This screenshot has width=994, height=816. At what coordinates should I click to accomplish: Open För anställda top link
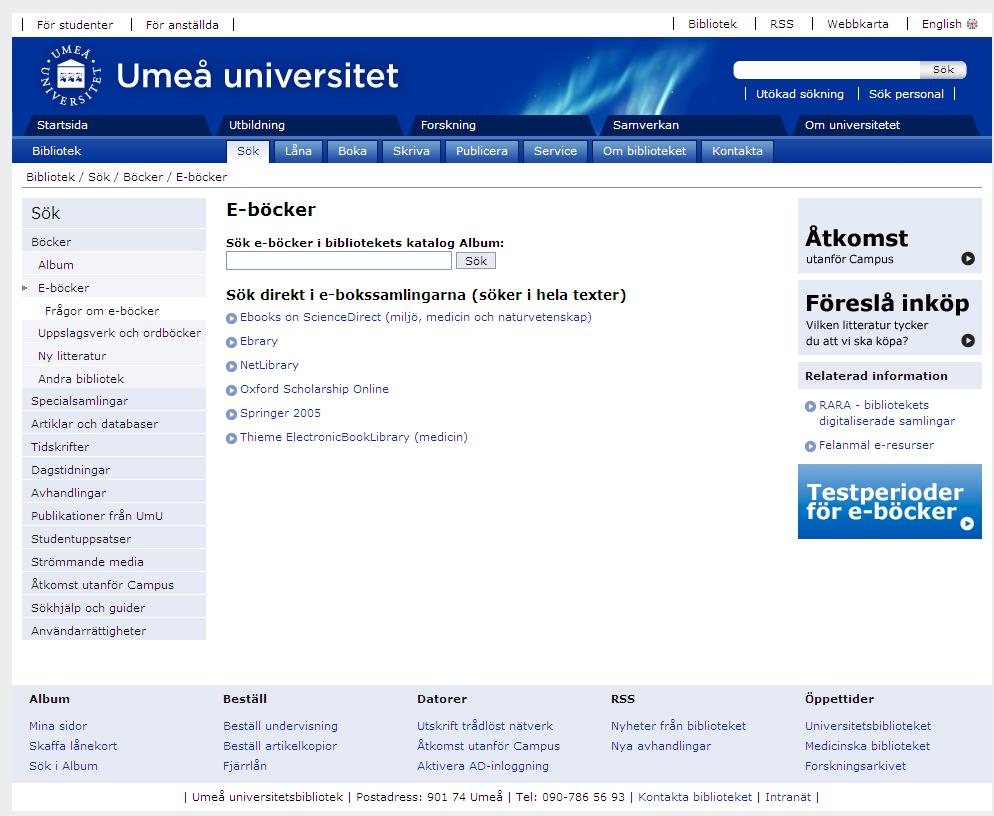[x=182, y=25]
